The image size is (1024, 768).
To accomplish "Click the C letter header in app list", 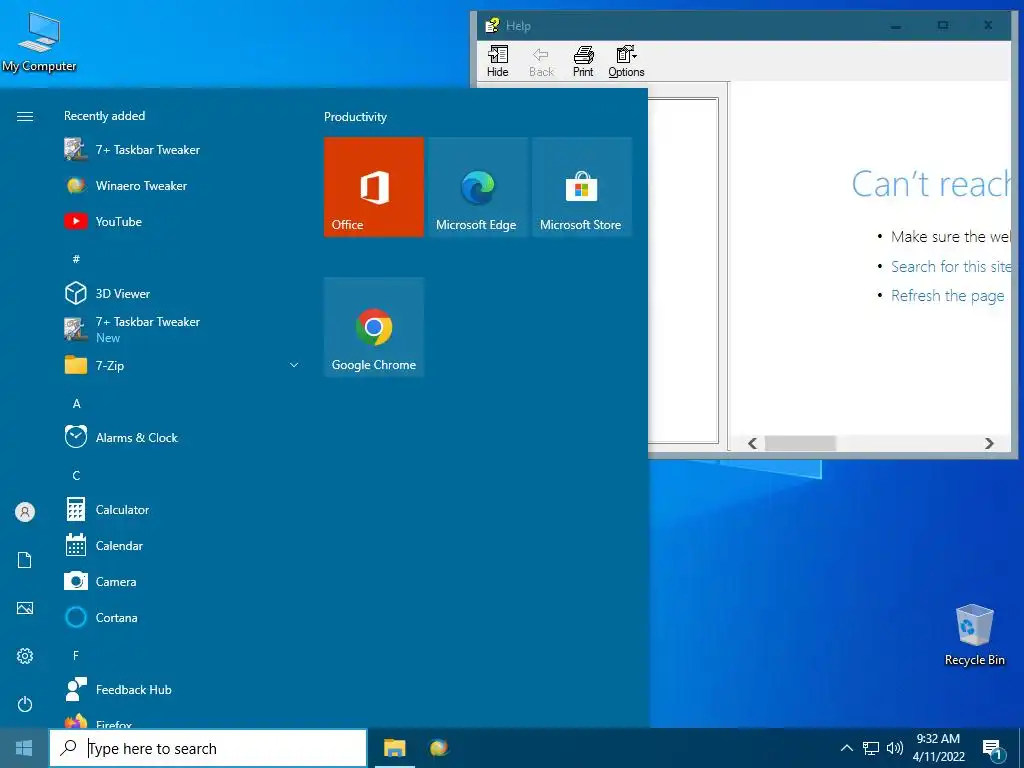I will [76, 475].
